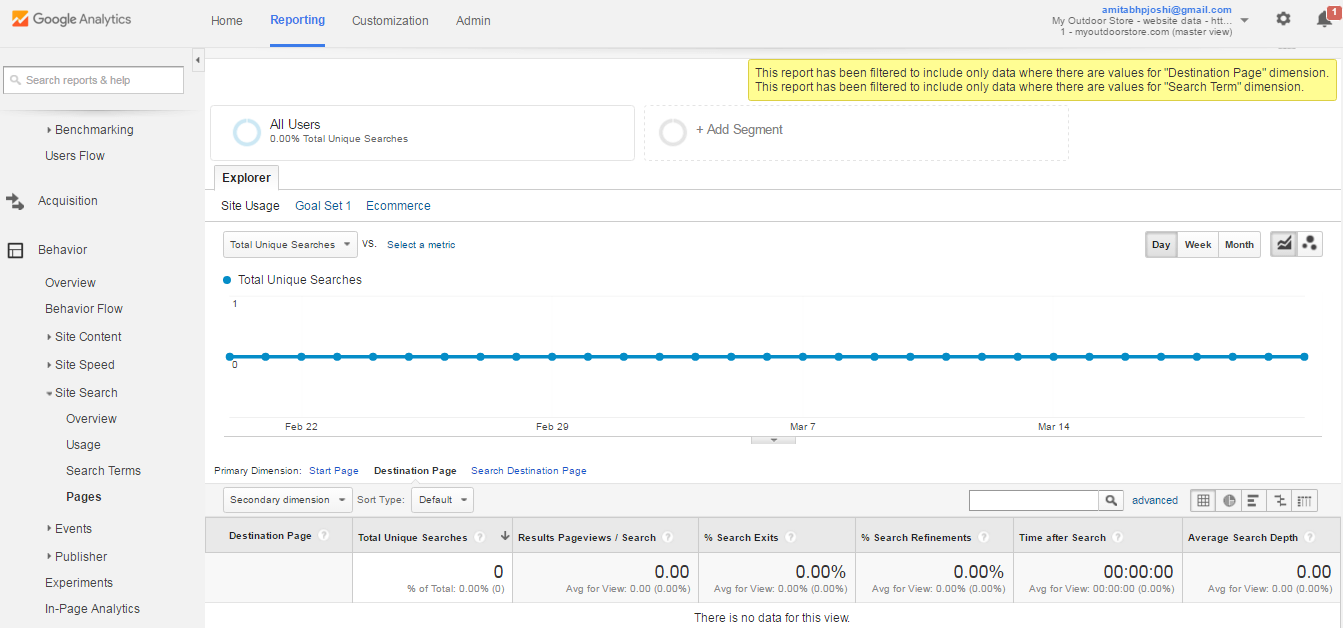Expand the Sort Type Default dropdown
Viewport: 1343px width, 628px height.
pos(442,500)
